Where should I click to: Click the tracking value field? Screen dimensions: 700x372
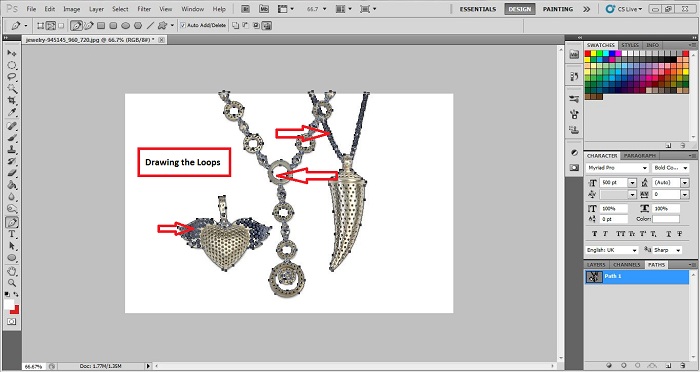coord(666,194)
